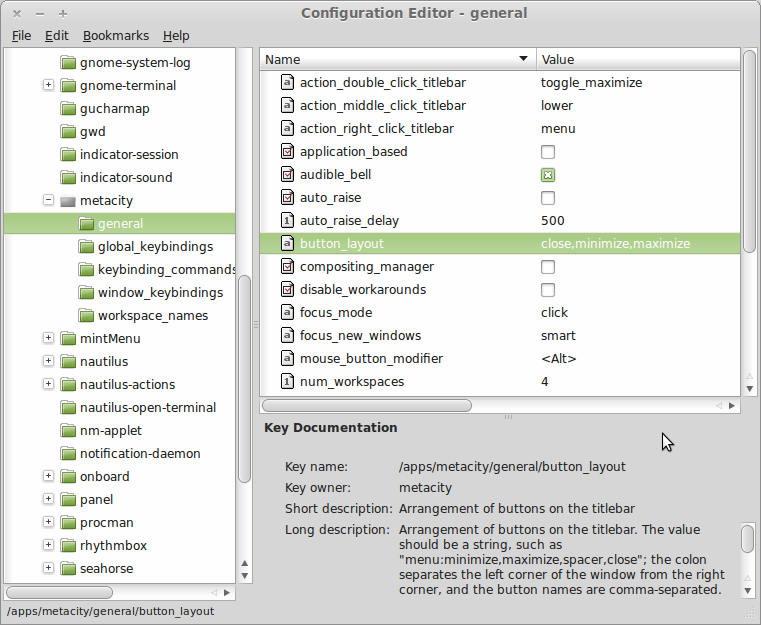Open the Edit menu
This screenshot has height=625, width=761.
pyautogui.click(x=57, y=35)
